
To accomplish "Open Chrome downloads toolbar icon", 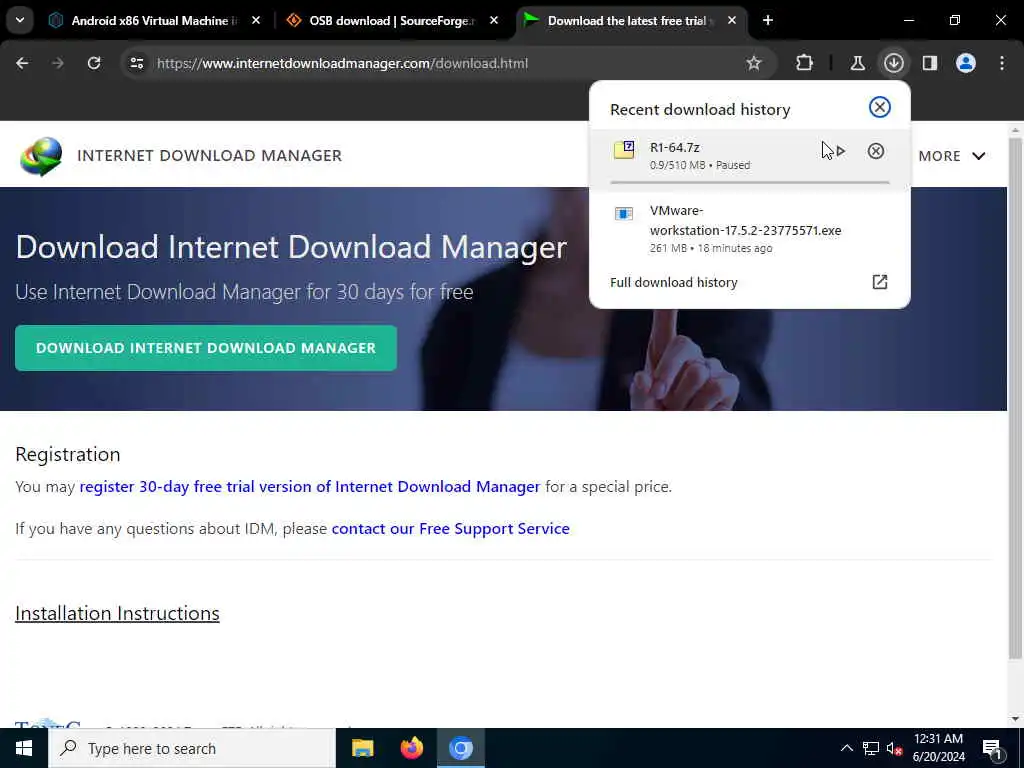I will (x=893, y=63).
